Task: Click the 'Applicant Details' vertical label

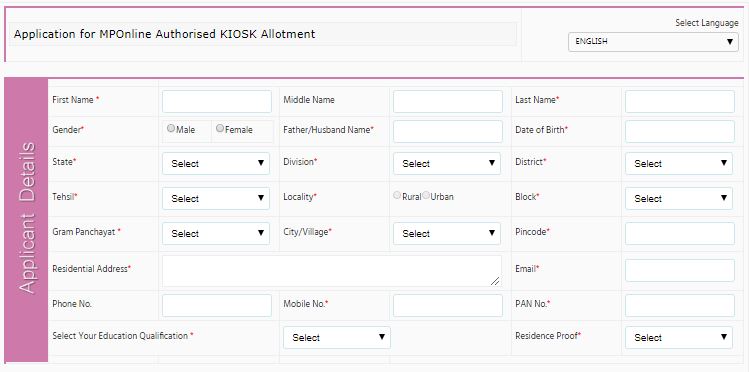Action: coord(26,217)
